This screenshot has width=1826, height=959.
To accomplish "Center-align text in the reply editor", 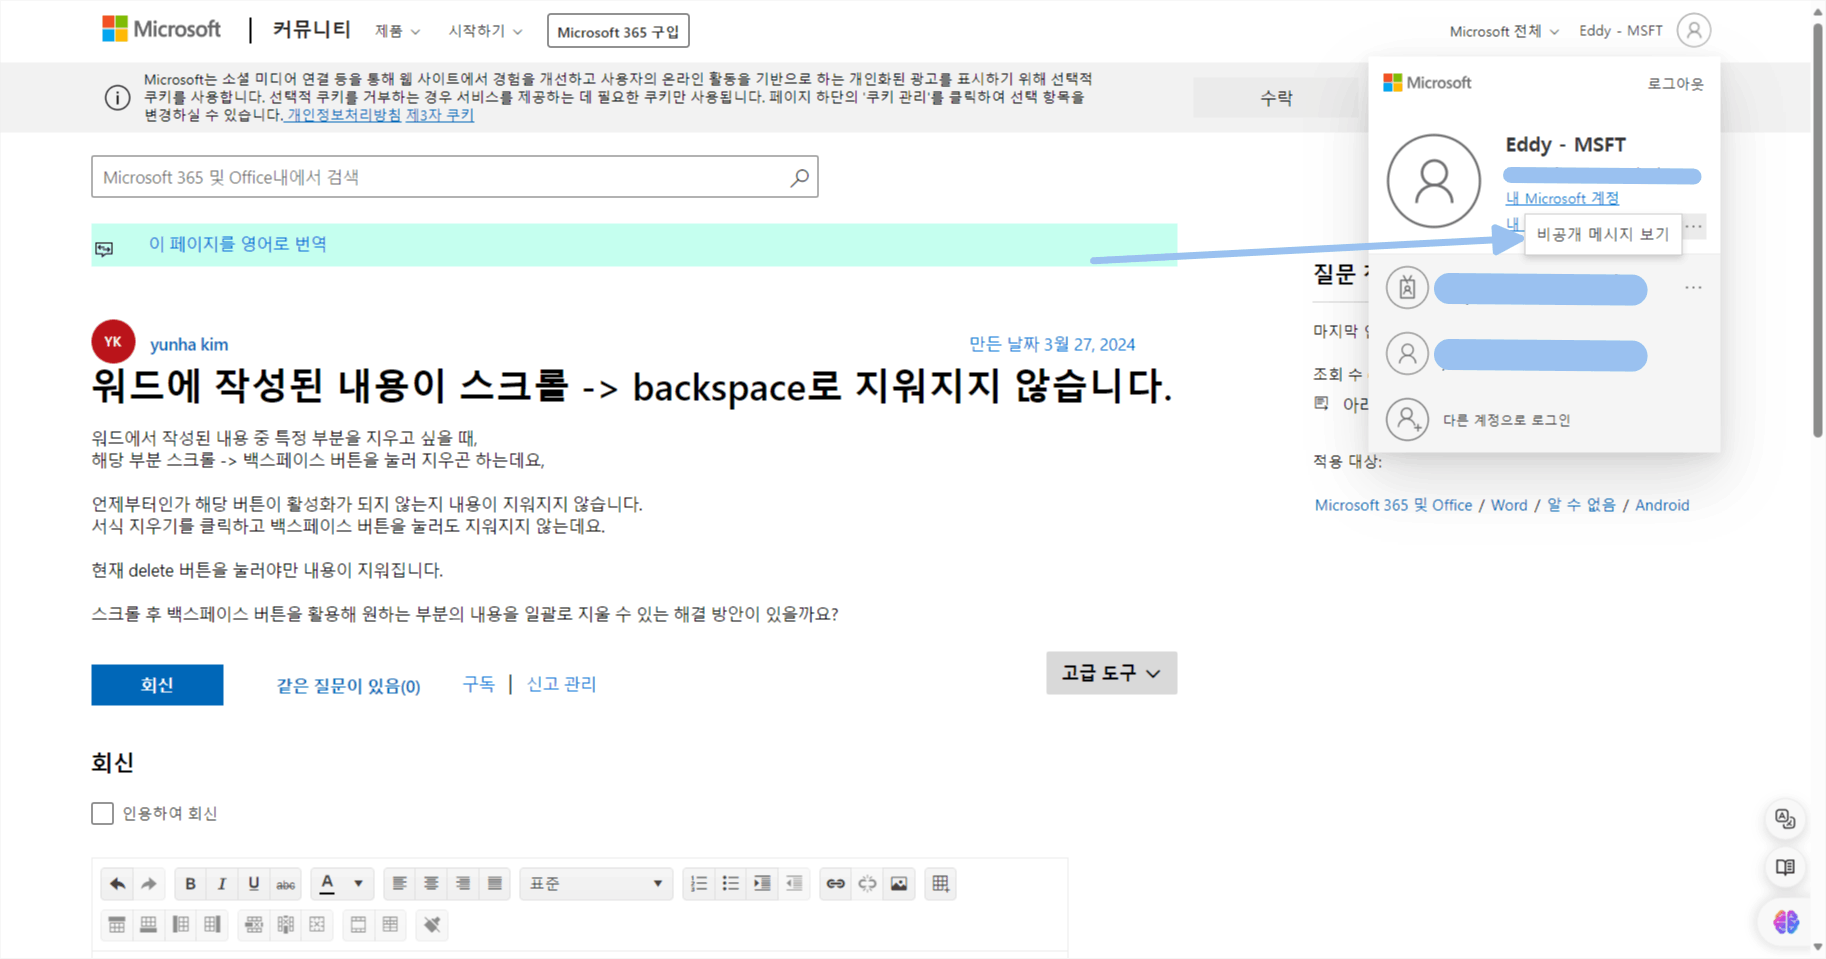I will click(431, 884).
